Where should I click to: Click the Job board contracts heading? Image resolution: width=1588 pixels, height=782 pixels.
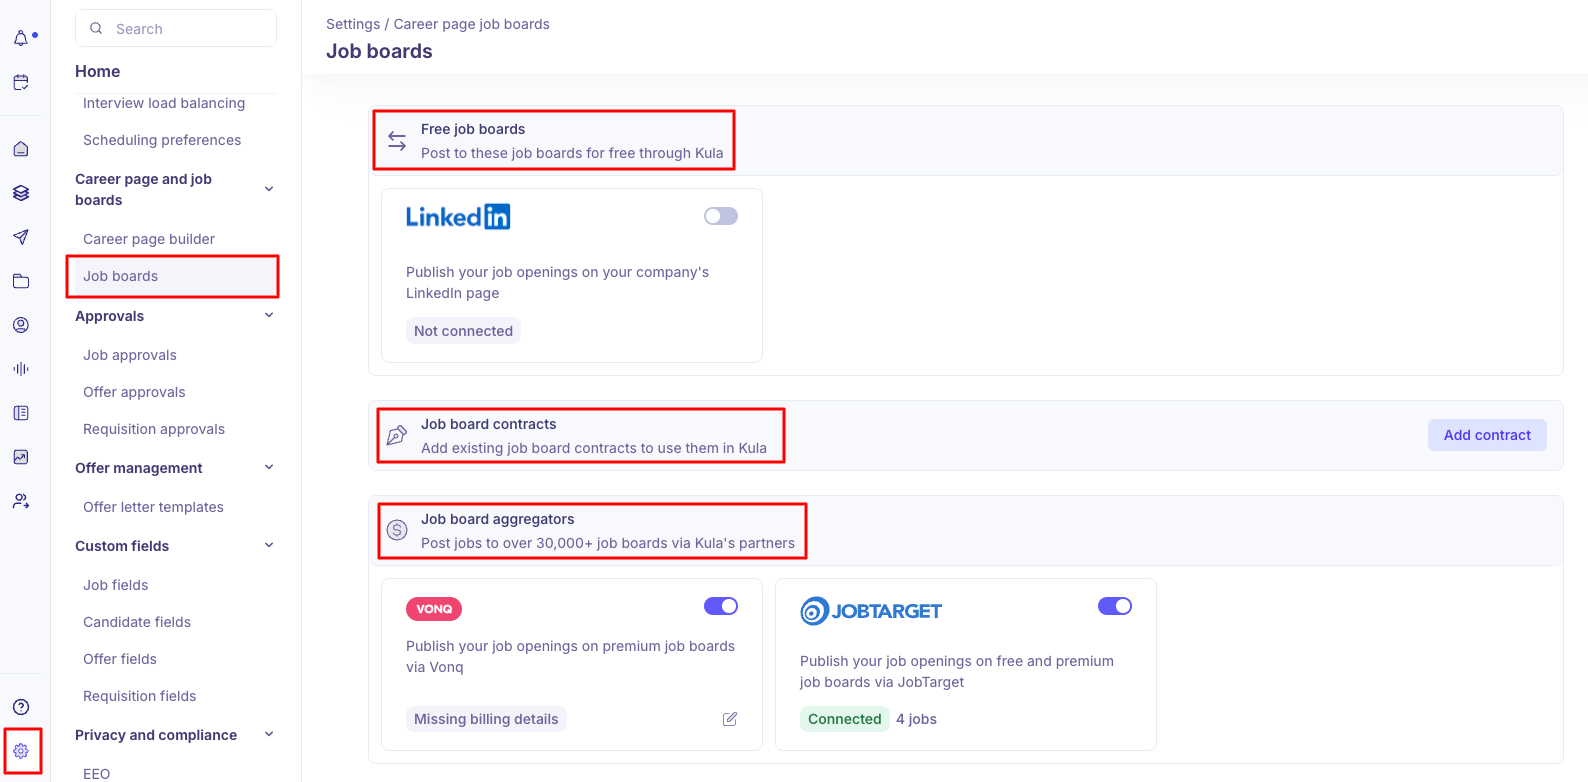[489, 424]
